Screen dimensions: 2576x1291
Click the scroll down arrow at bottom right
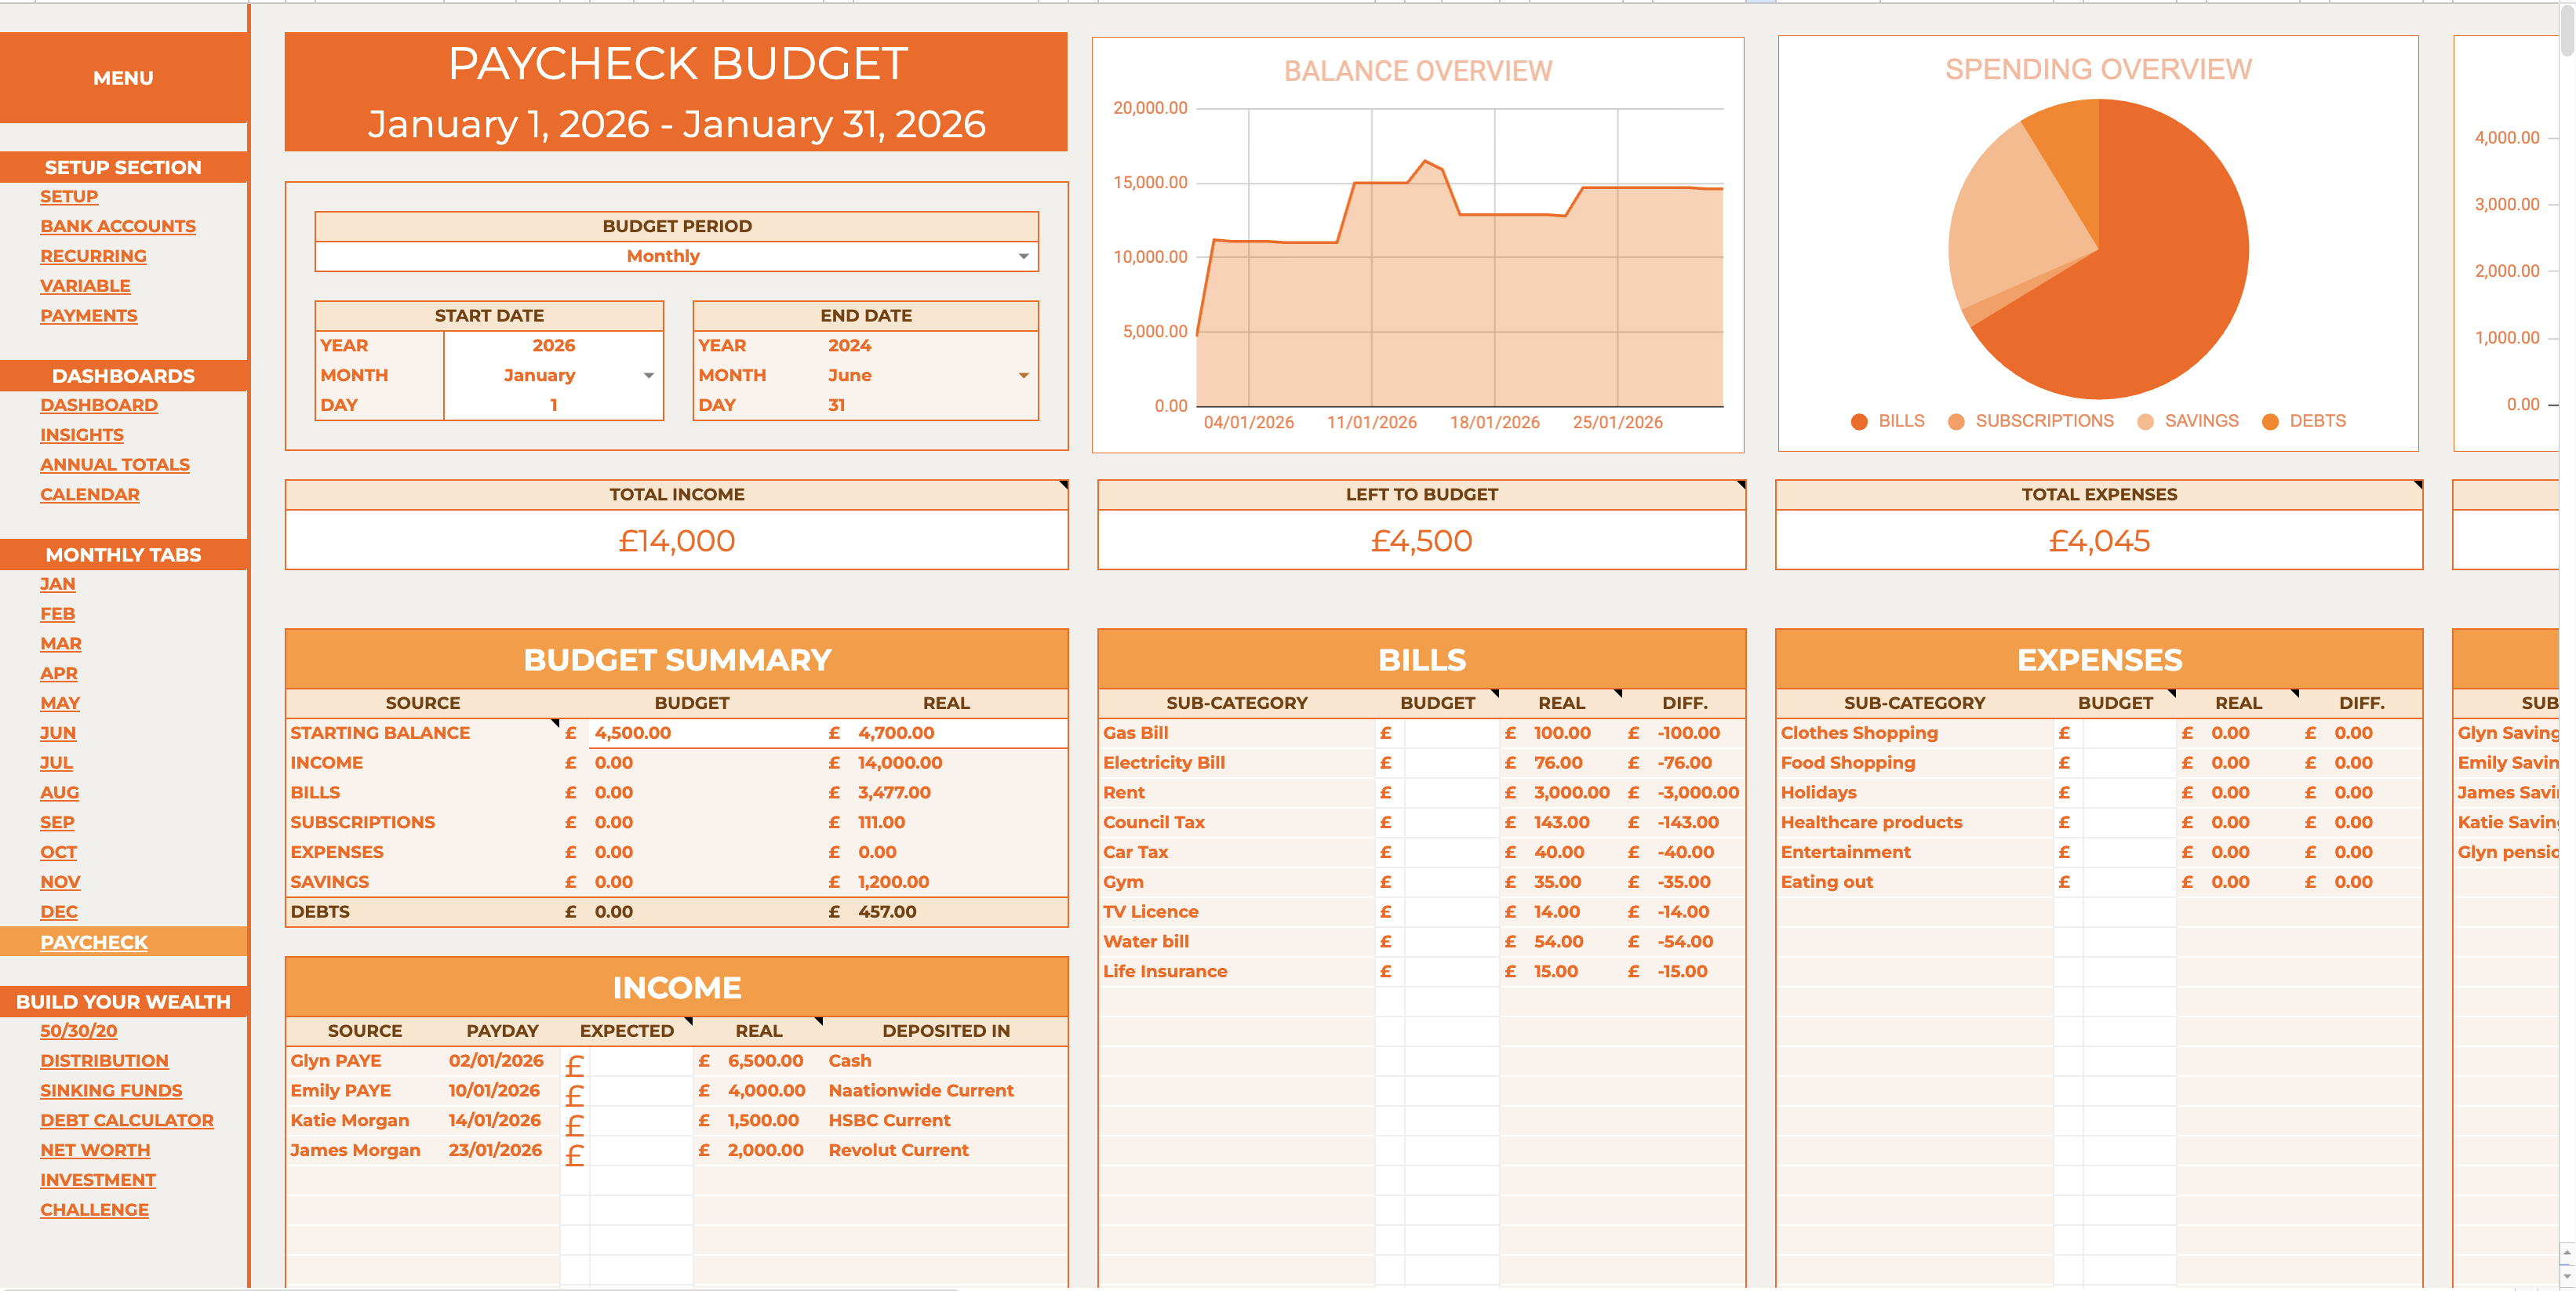click(x=2566, y=1277)
